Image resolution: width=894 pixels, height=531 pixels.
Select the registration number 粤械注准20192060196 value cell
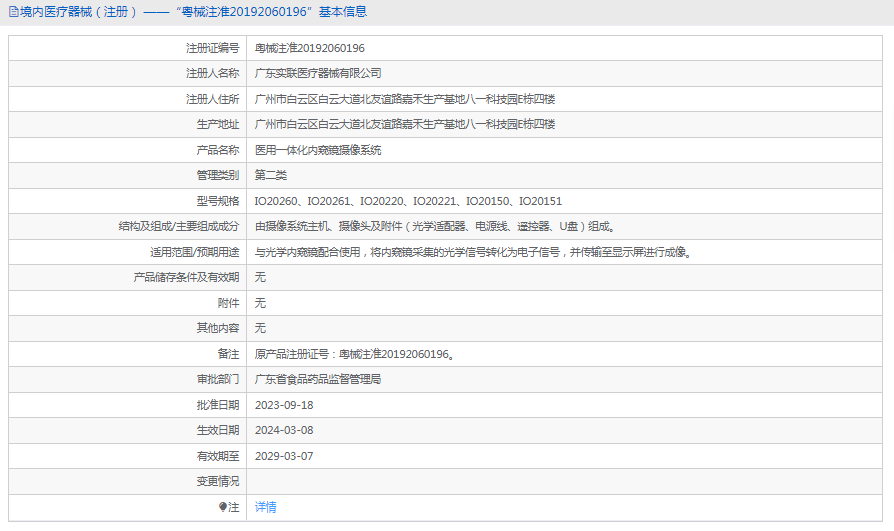309,48
